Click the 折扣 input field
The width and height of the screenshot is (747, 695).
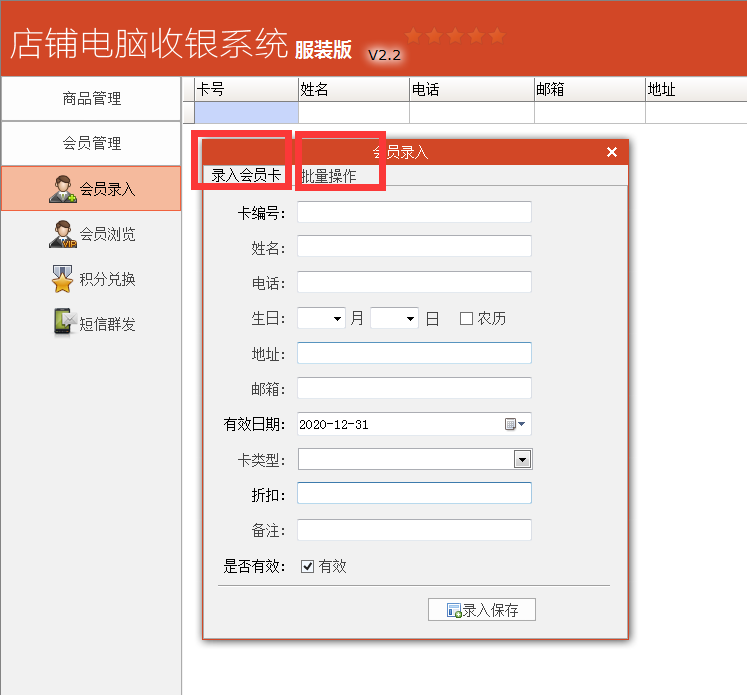coord(414,493)
